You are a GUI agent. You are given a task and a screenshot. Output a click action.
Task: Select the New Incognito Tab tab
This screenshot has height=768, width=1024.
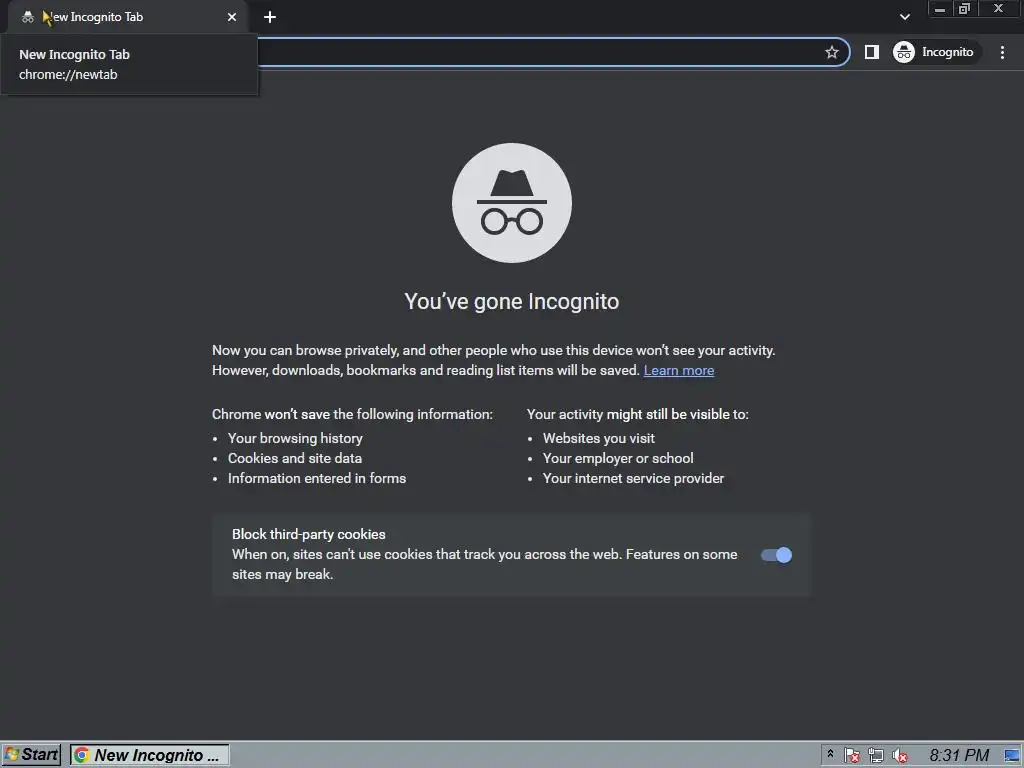127,17
